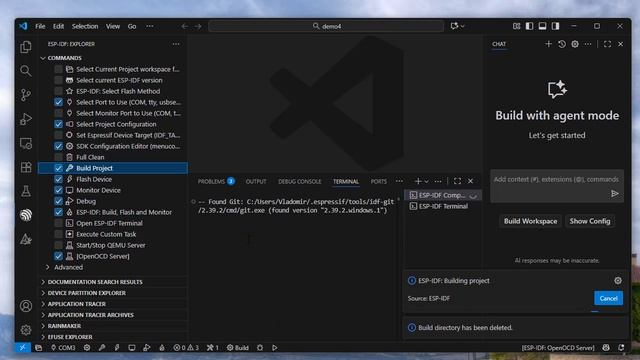
Task: Open Remote Explorer in activity bar
Action: [x=26, y=143]
